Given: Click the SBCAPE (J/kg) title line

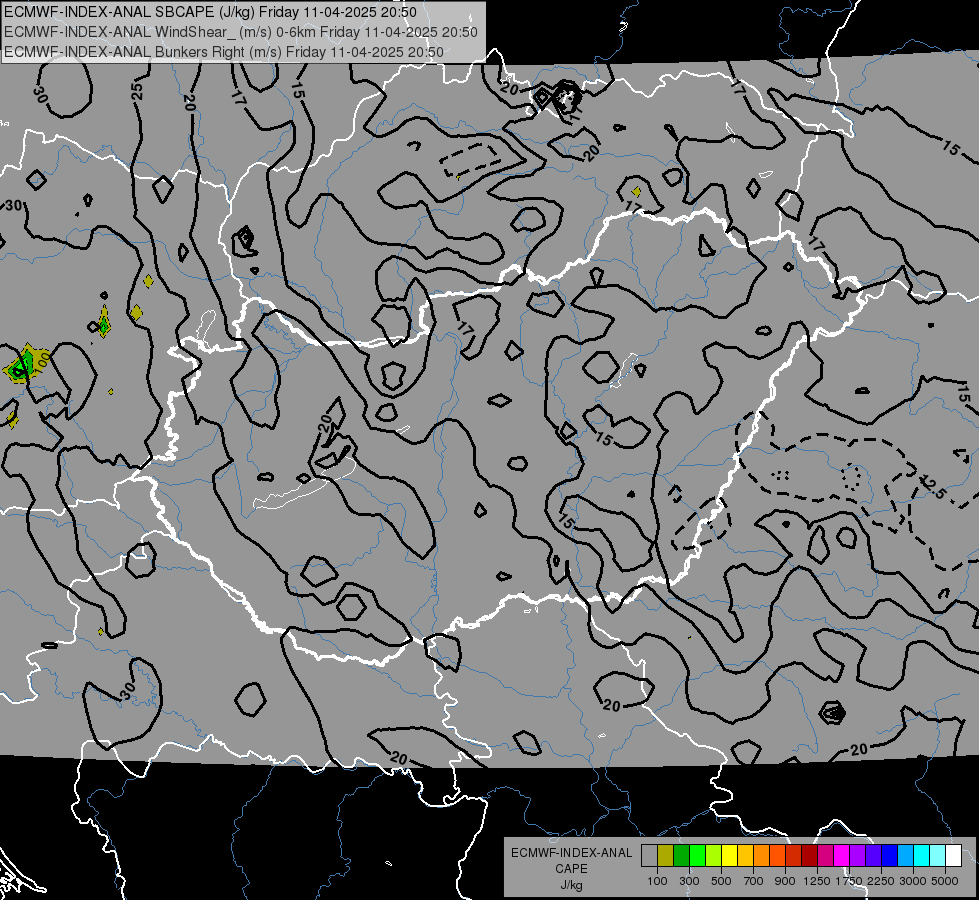Looking at the screenshot, I should (x=210, y=12).
